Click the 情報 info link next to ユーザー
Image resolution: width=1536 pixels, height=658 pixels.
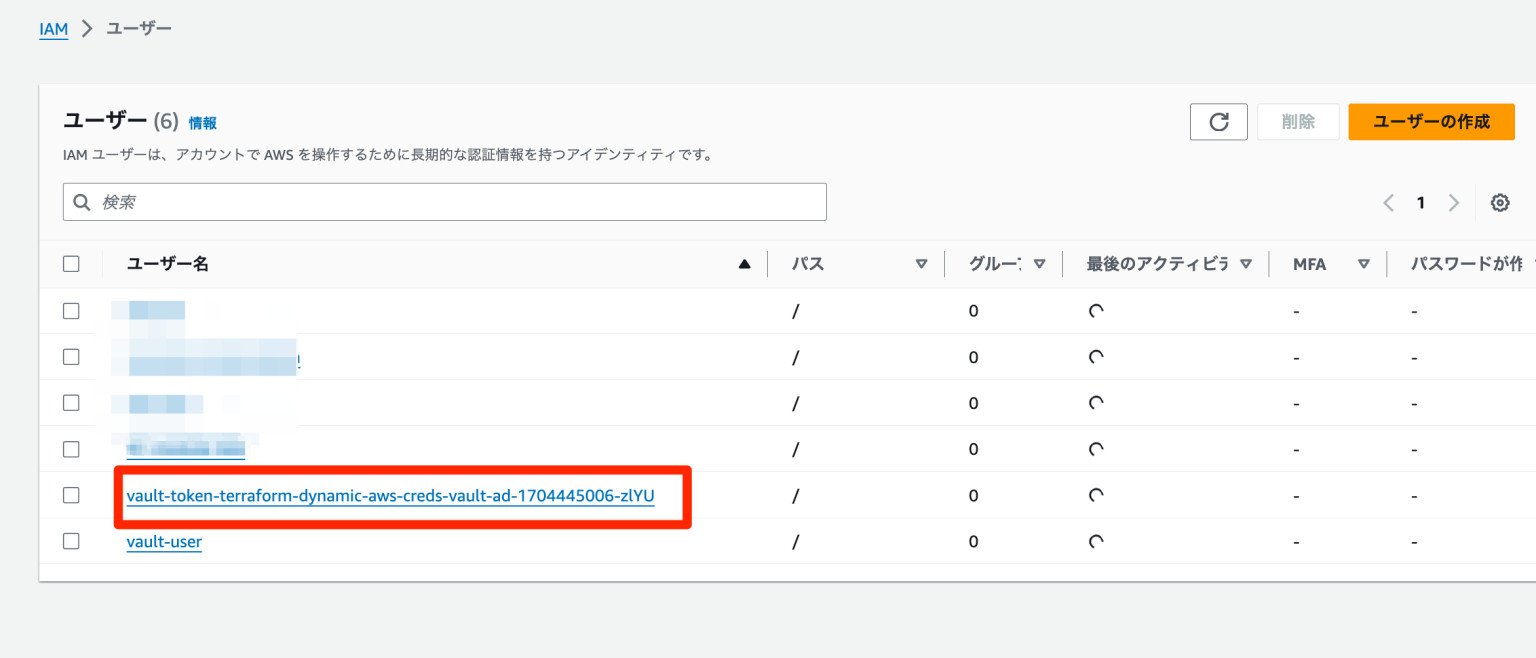[203, 123]
